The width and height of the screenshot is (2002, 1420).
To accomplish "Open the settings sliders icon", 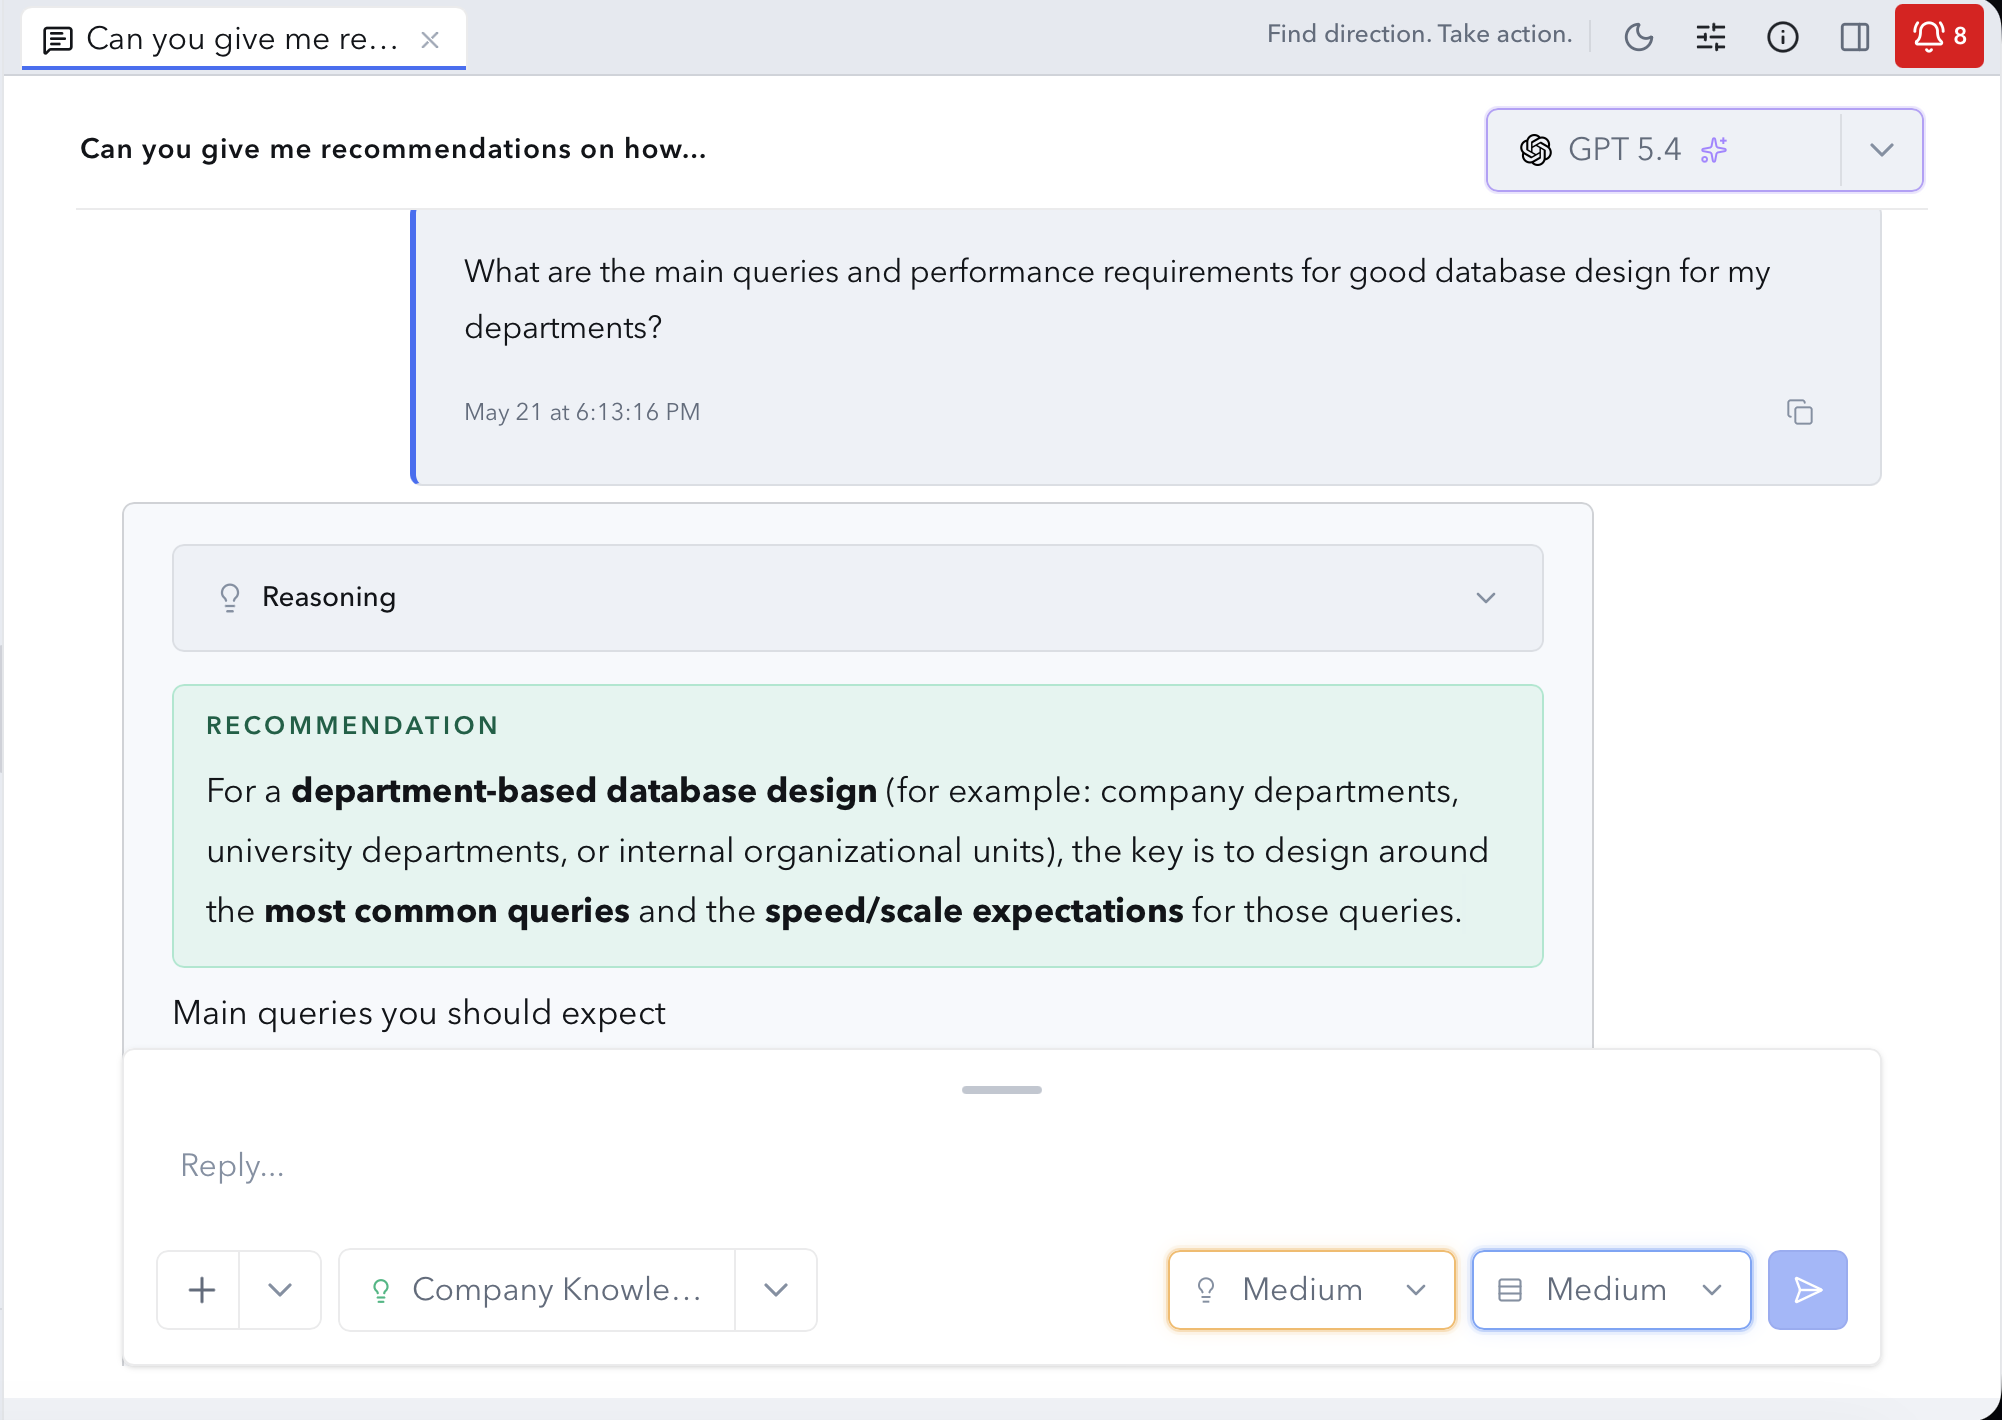I will pos(1711,37).
